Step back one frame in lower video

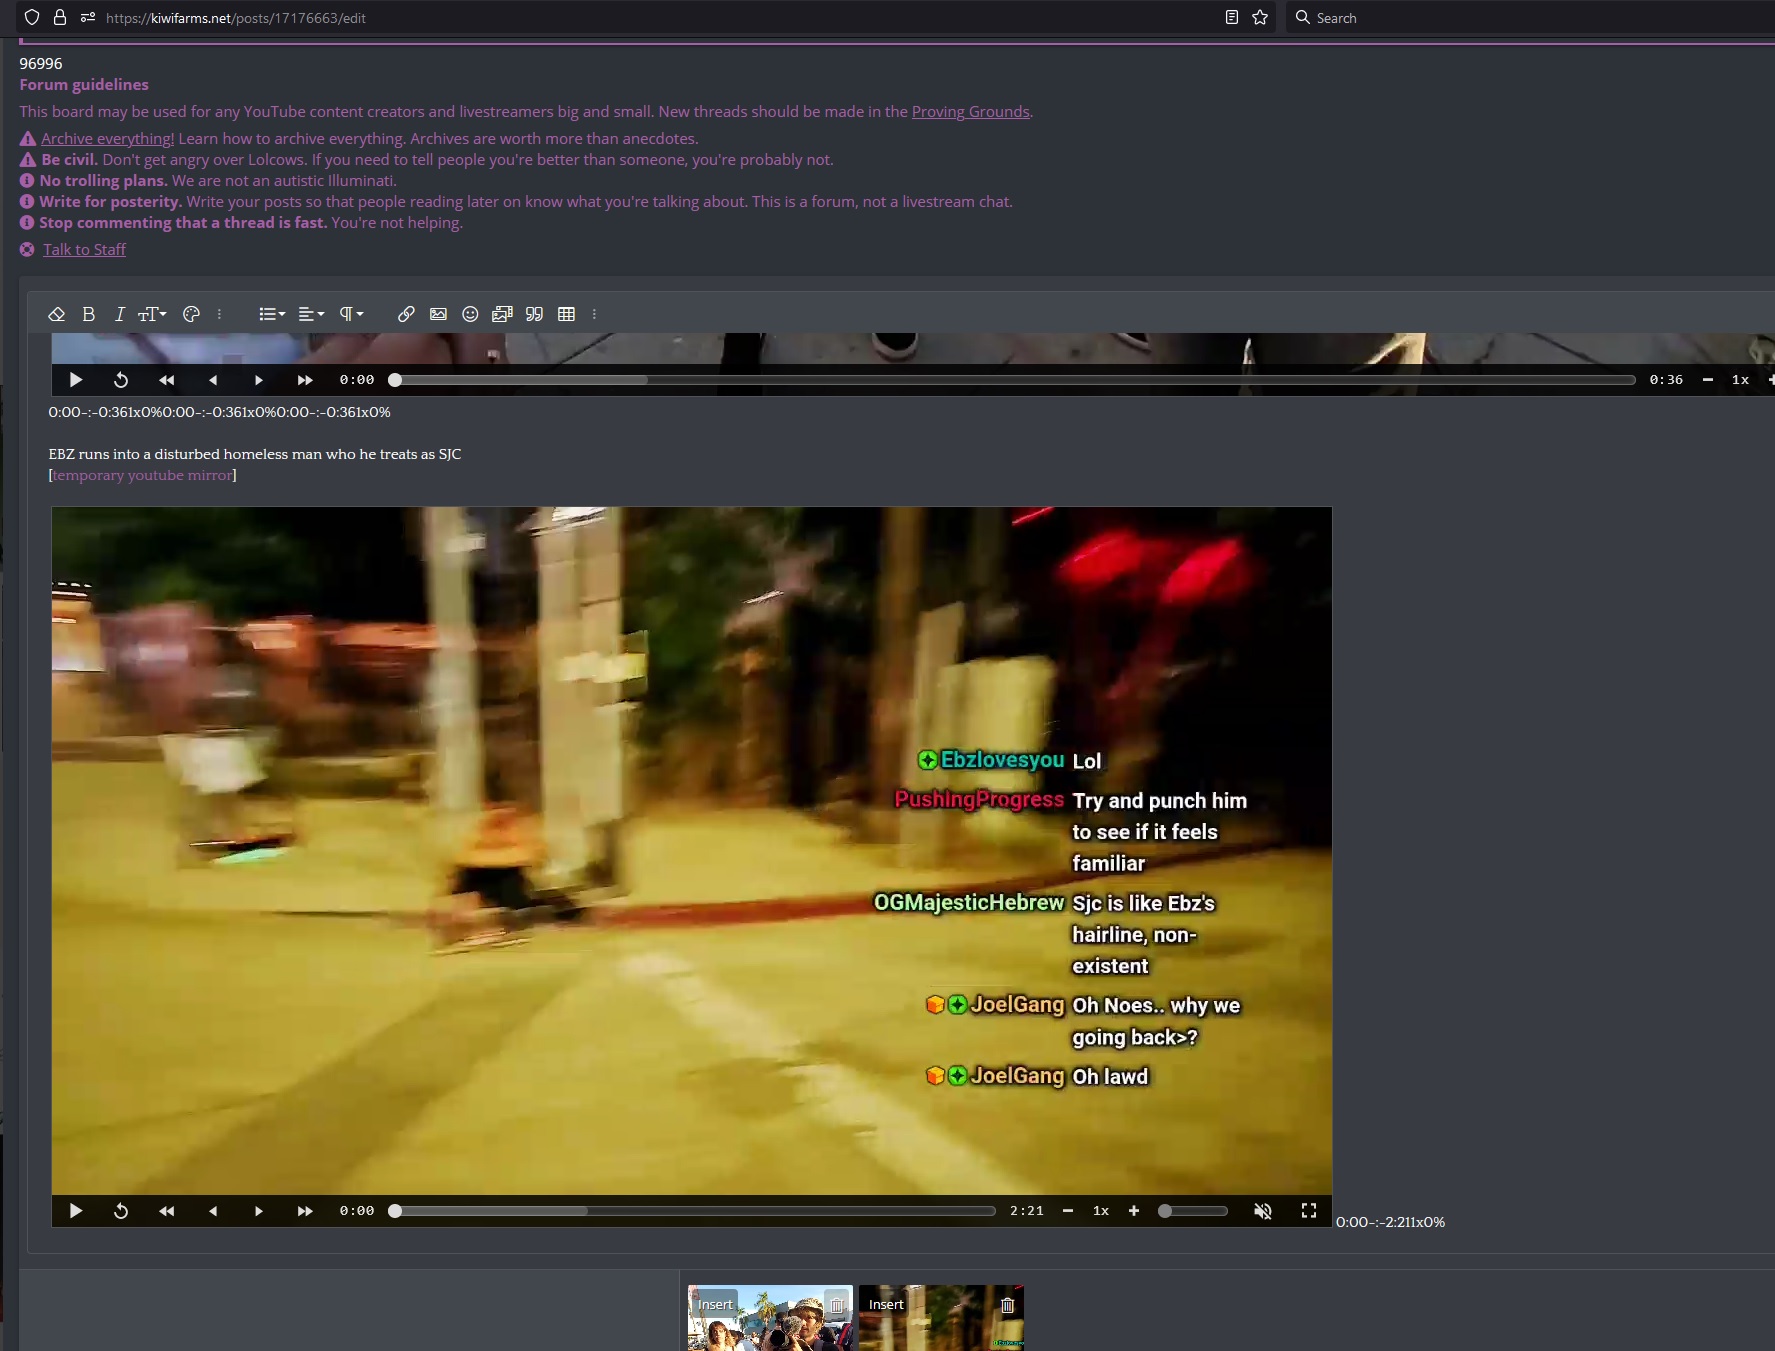pyautogui.click(x=213, y=1211)
